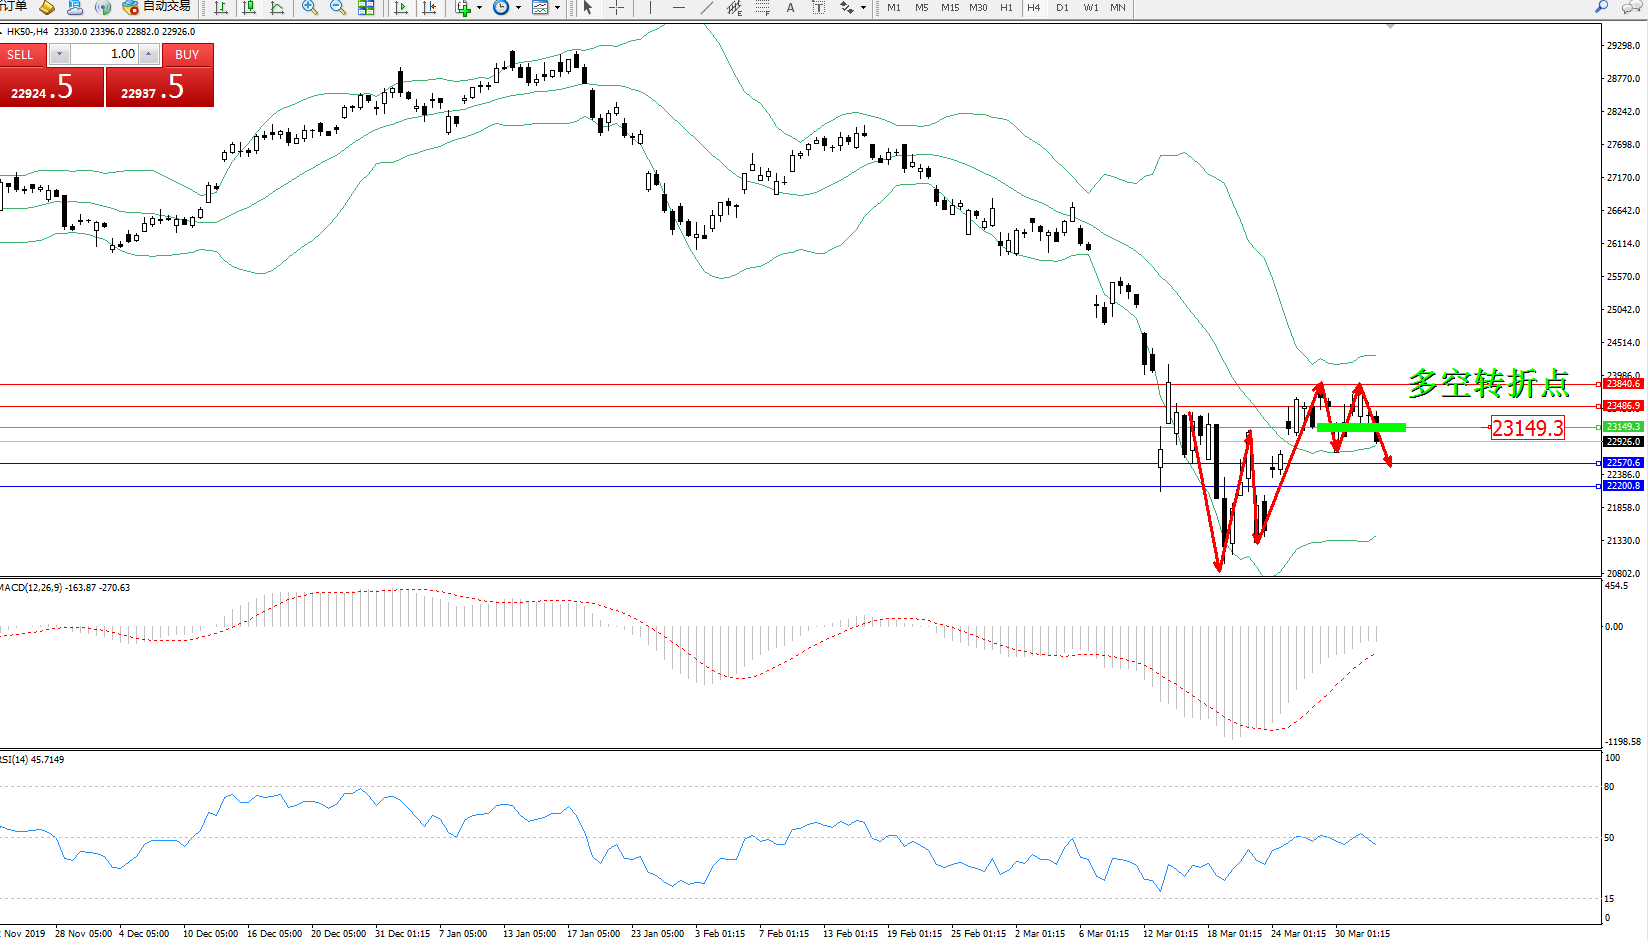Click the zoom in magnifier icon
This screenshot has width=1648, height=941.
tap(310, 8)
